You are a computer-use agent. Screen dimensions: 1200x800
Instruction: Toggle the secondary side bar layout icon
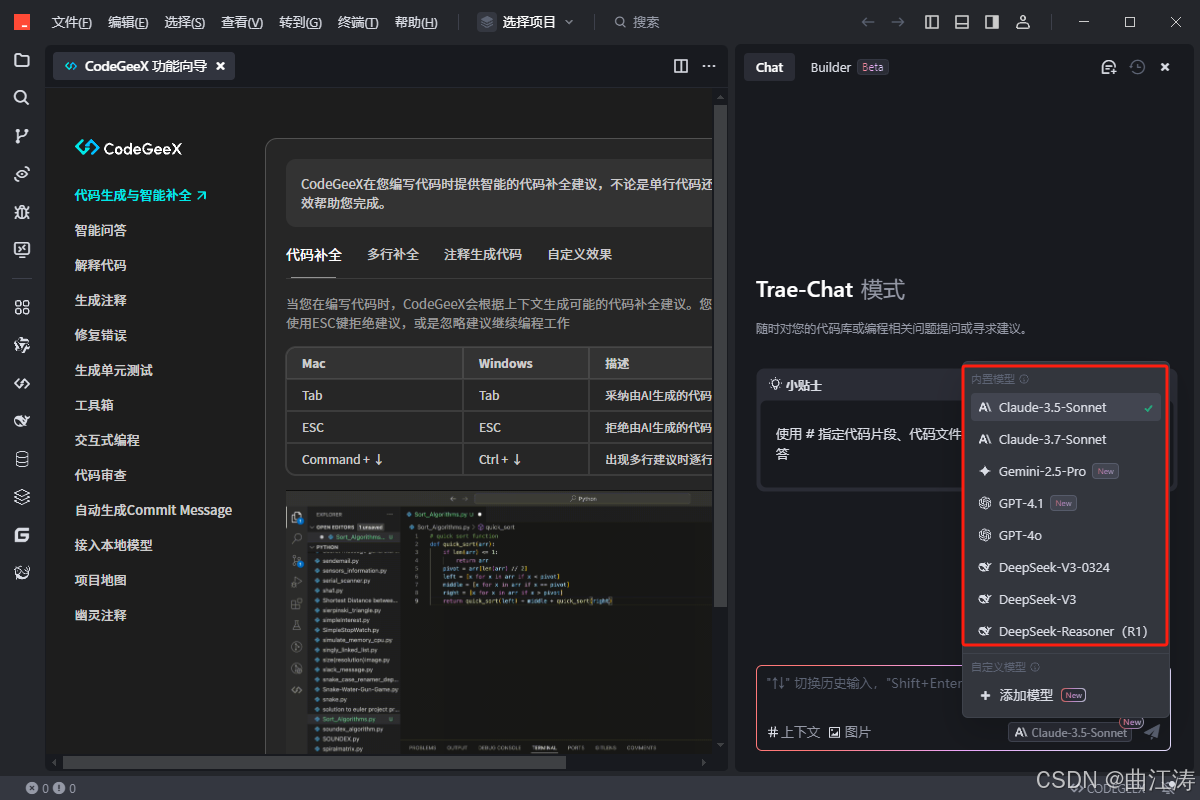tap(992, 22)
